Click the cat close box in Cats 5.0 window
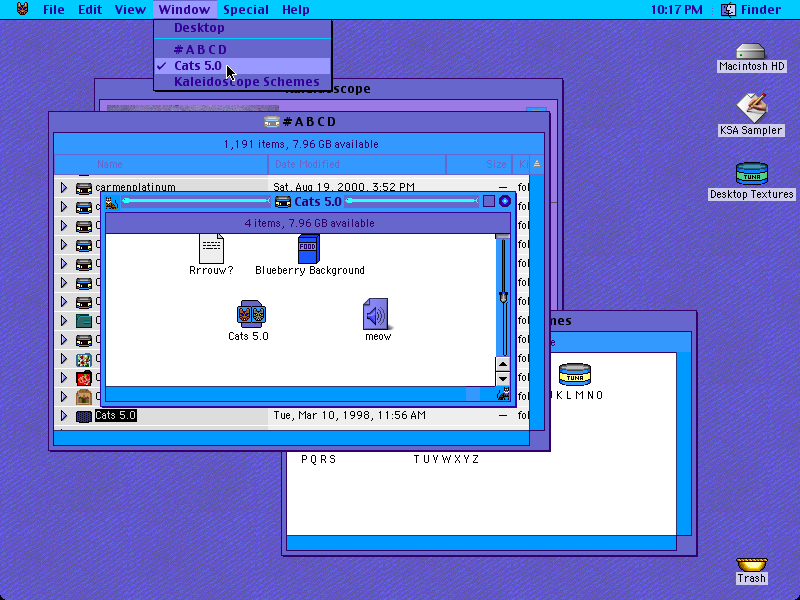Screen dimensions: 800x600 tap(112, 202)
